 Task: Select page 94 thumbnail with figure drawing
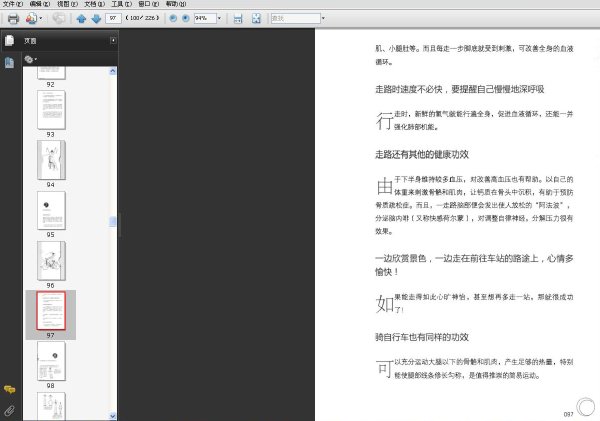point(51,160)
